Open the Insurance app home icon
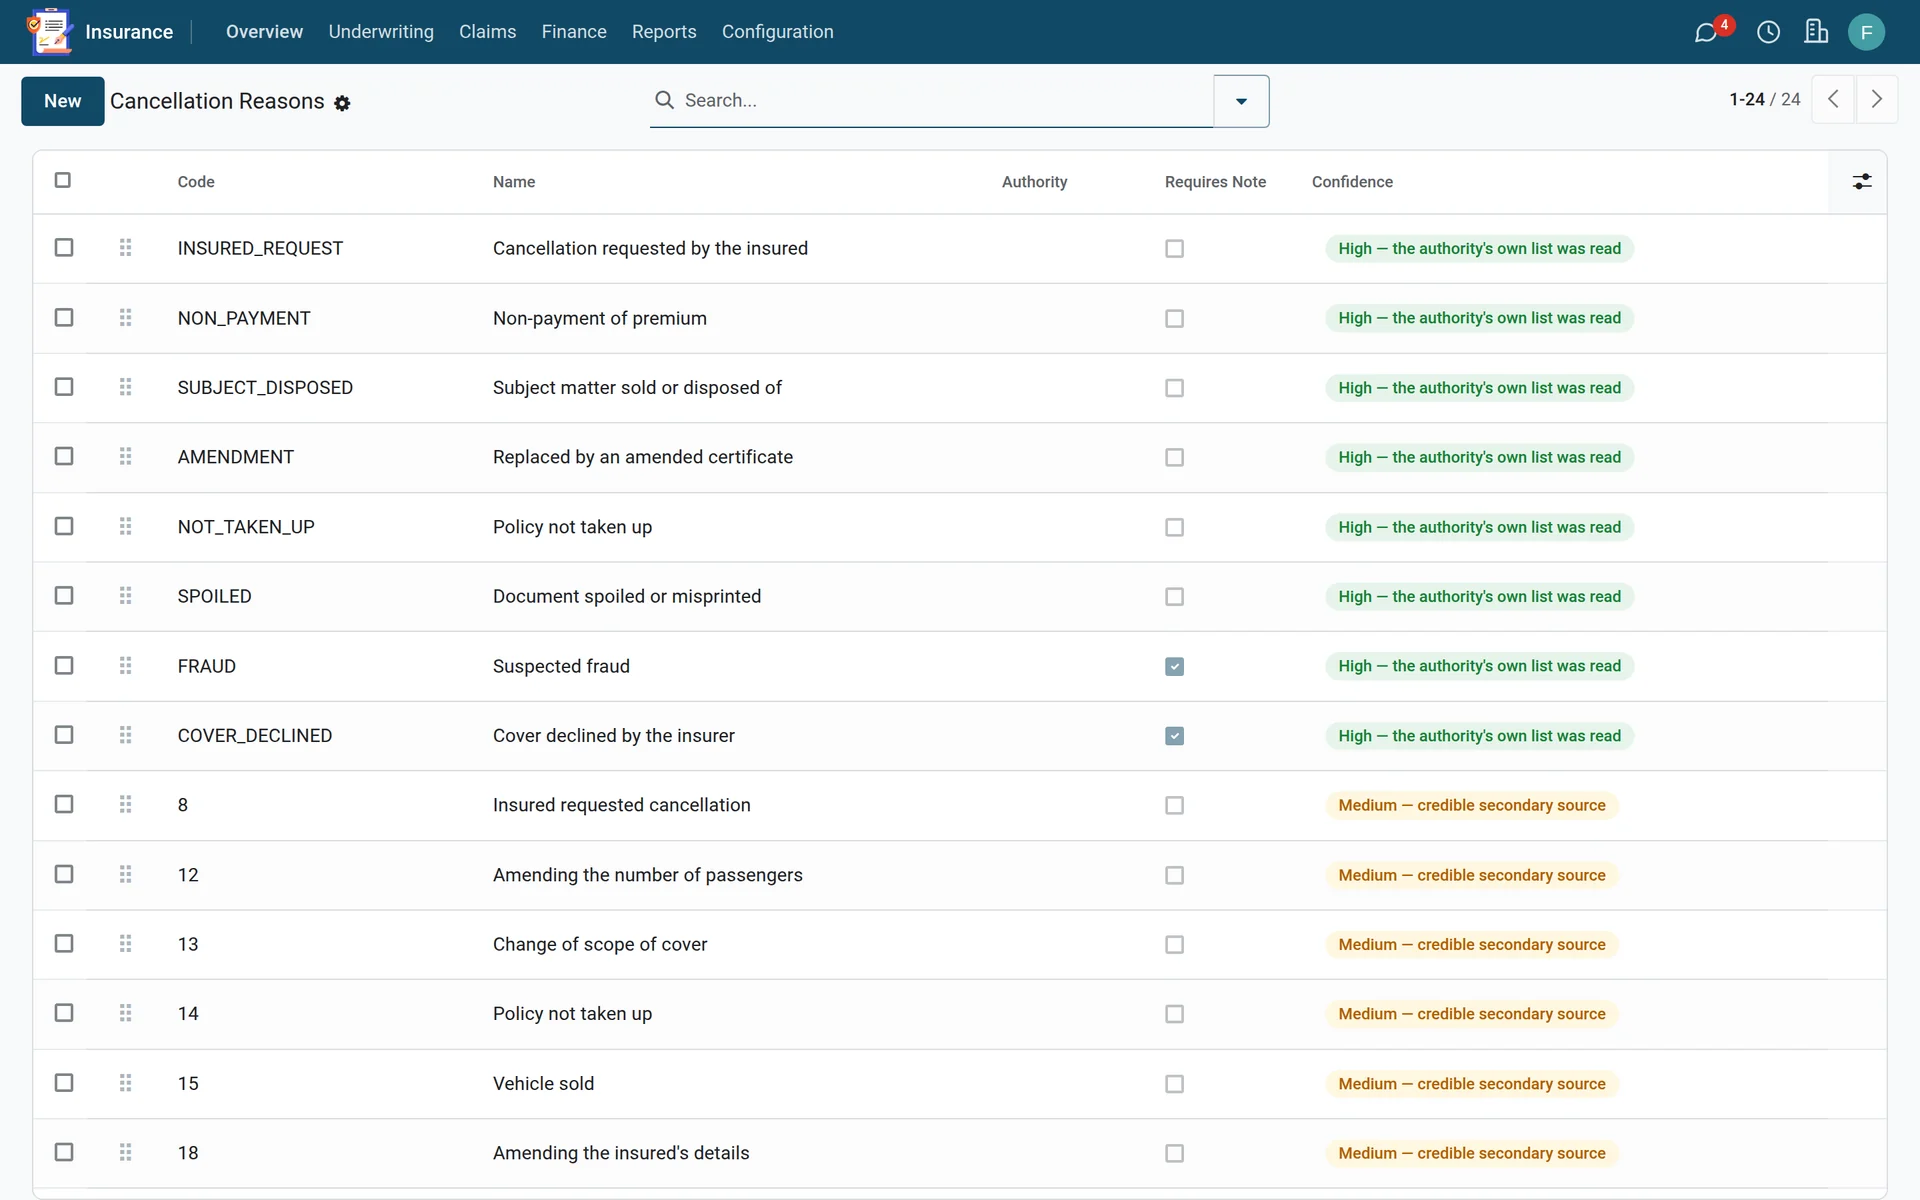Image resolution: width=1920 pixels, height=1200 pixels. pos(49,31)
